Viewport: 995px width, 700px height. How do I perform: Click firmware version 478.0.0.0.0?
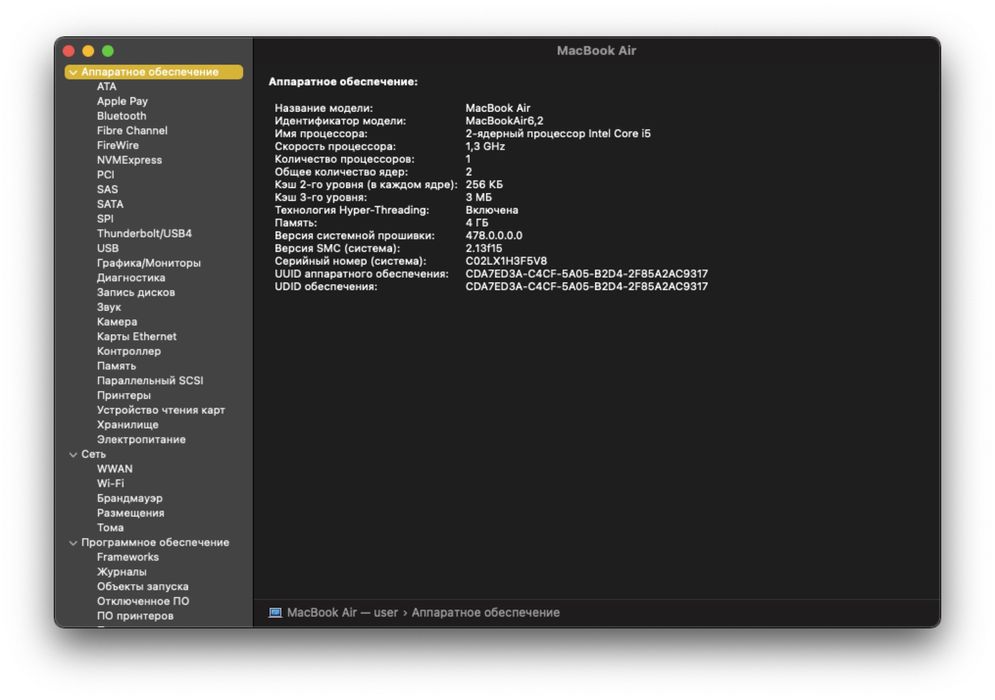coord(494,235)
